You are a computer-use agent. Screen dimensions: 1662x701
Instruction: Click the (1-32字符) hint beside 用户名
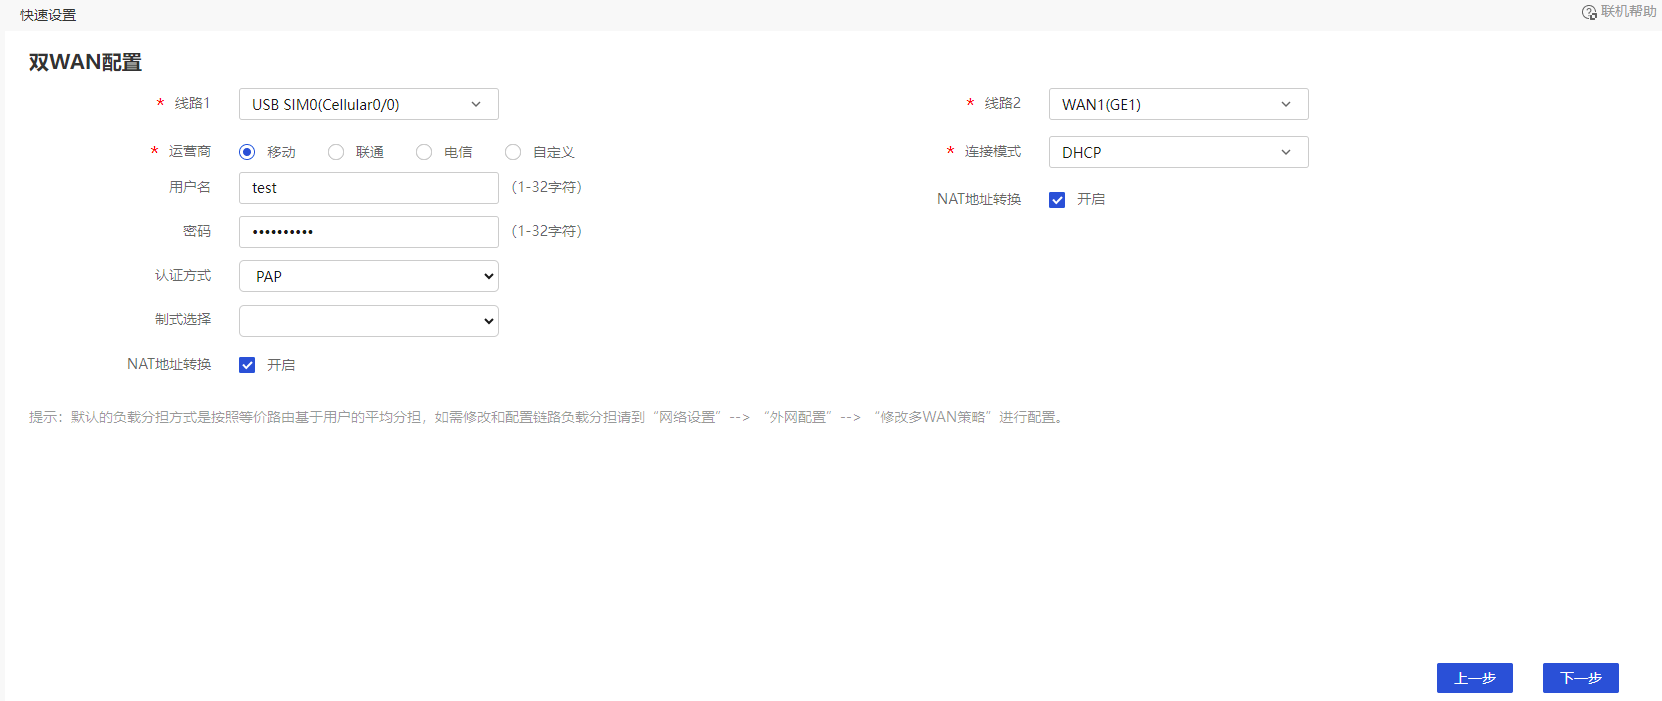click(546, 187)
